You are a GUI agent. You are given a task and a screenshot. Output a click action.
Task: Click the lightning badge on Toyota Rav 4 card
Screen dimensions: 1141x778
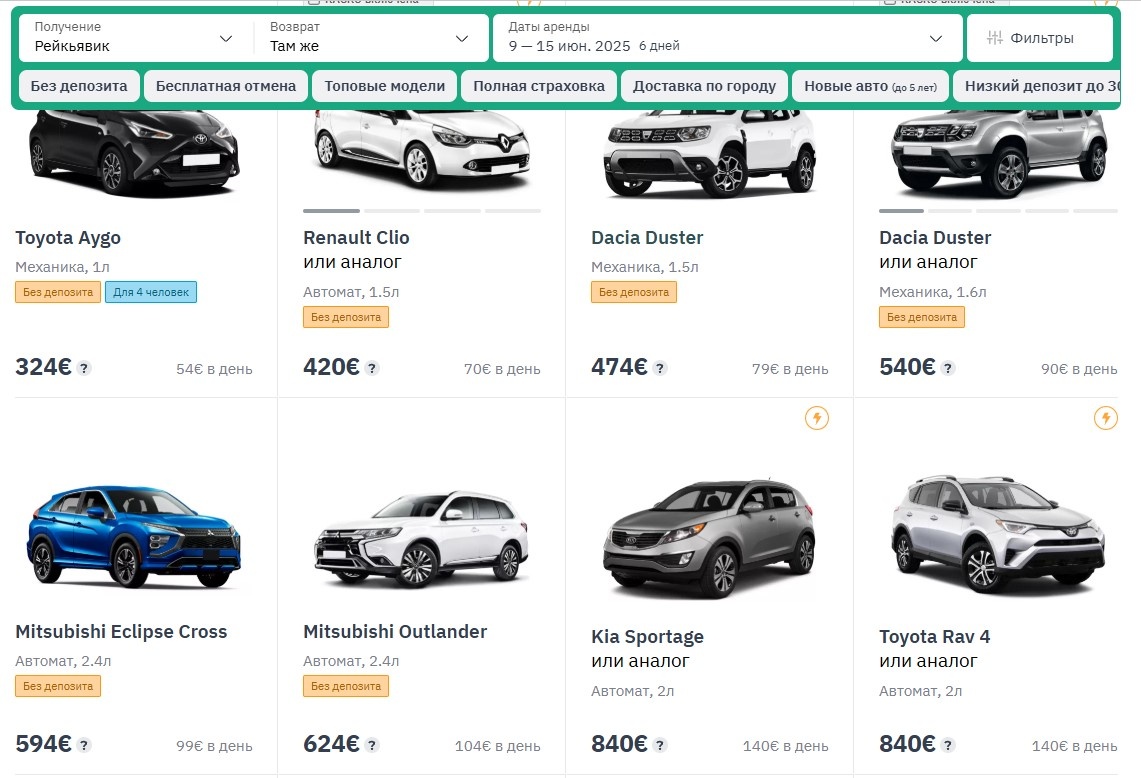coord(1105,419)
